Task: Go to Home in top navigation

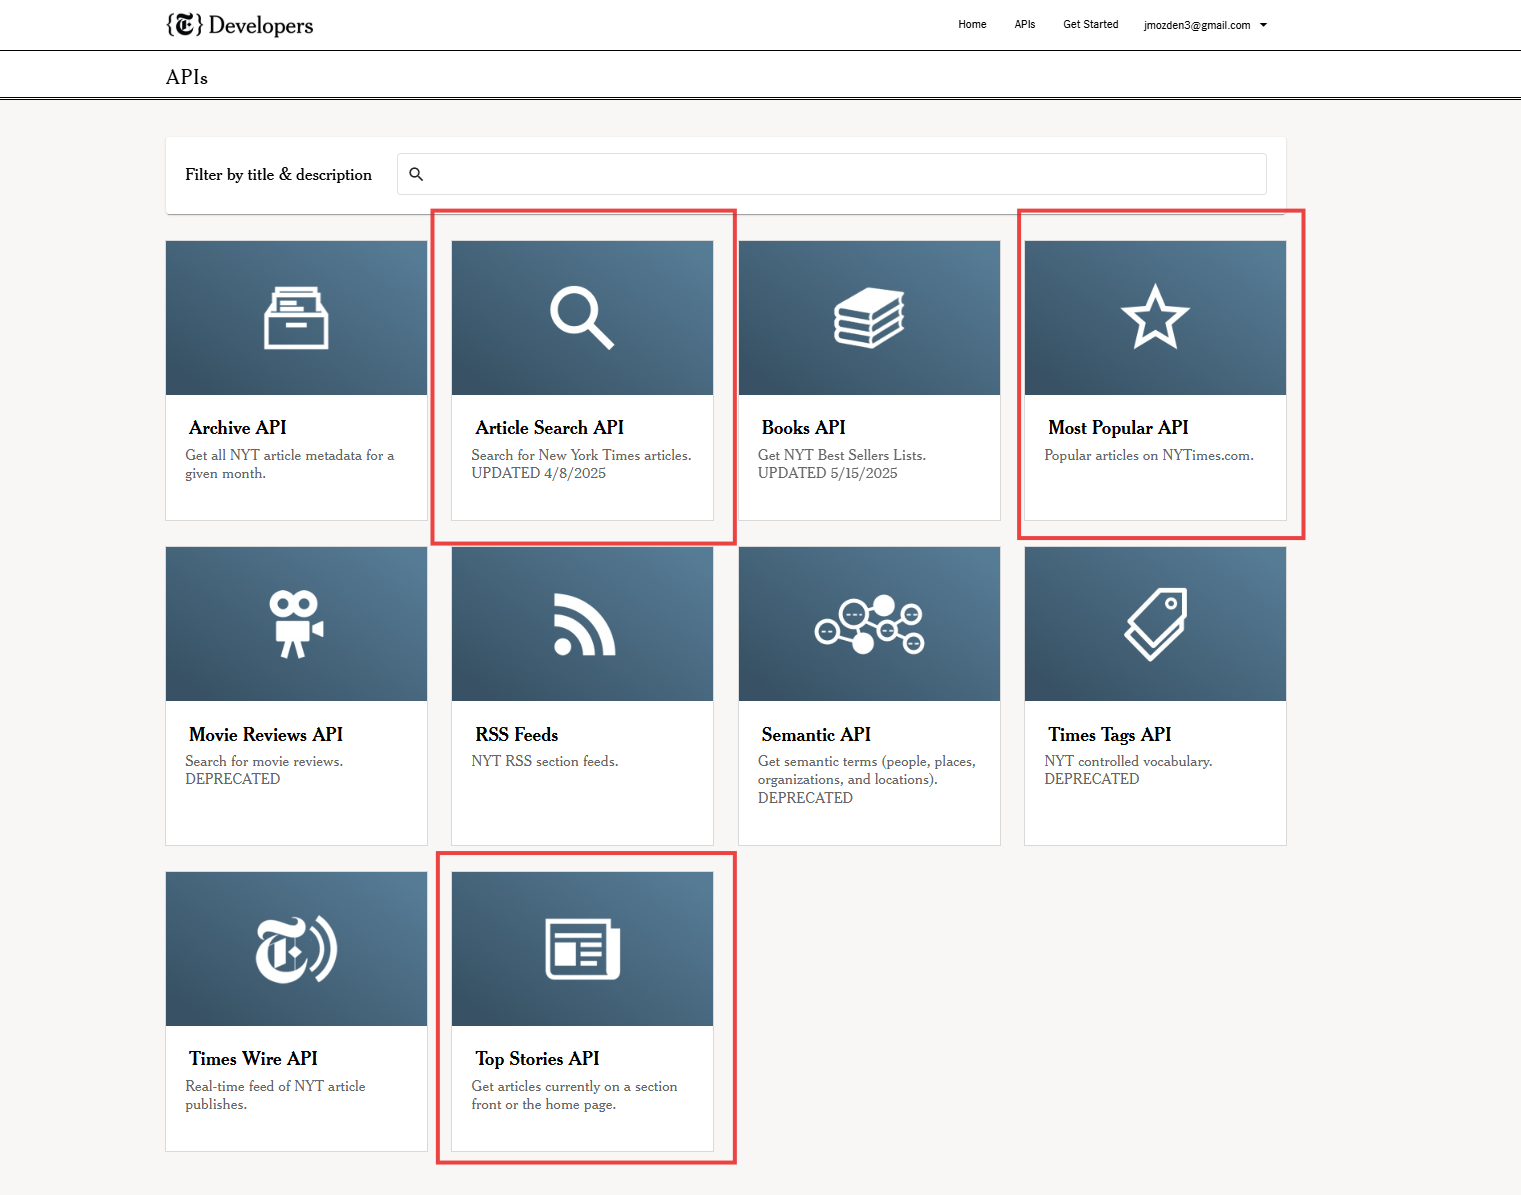Action: [972, 25]
